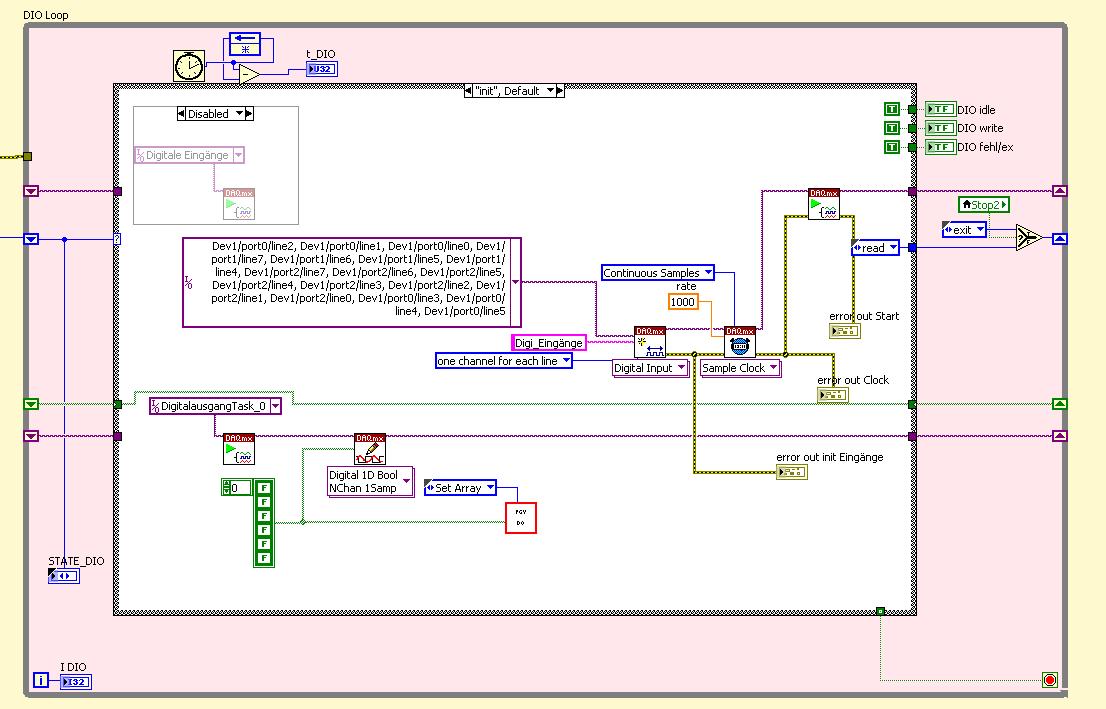Click the error out Start indicator terminal
Screen dimensions: 1106x709
[844, 330]
